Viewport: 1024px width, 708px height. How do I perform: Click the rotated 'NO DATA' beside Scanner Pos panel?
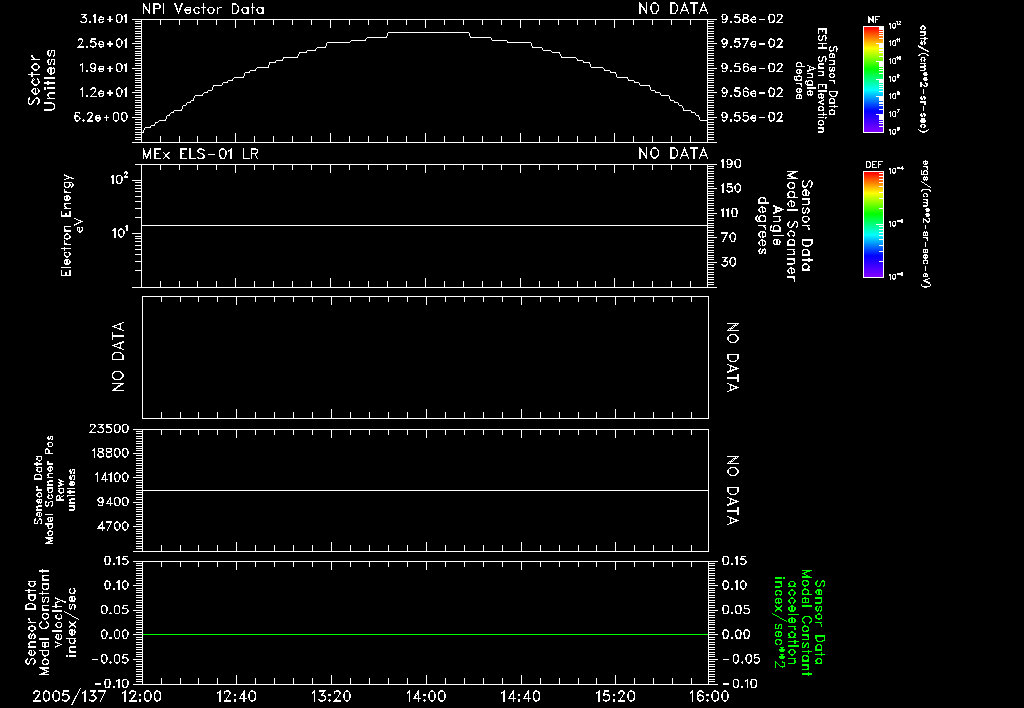733,491
